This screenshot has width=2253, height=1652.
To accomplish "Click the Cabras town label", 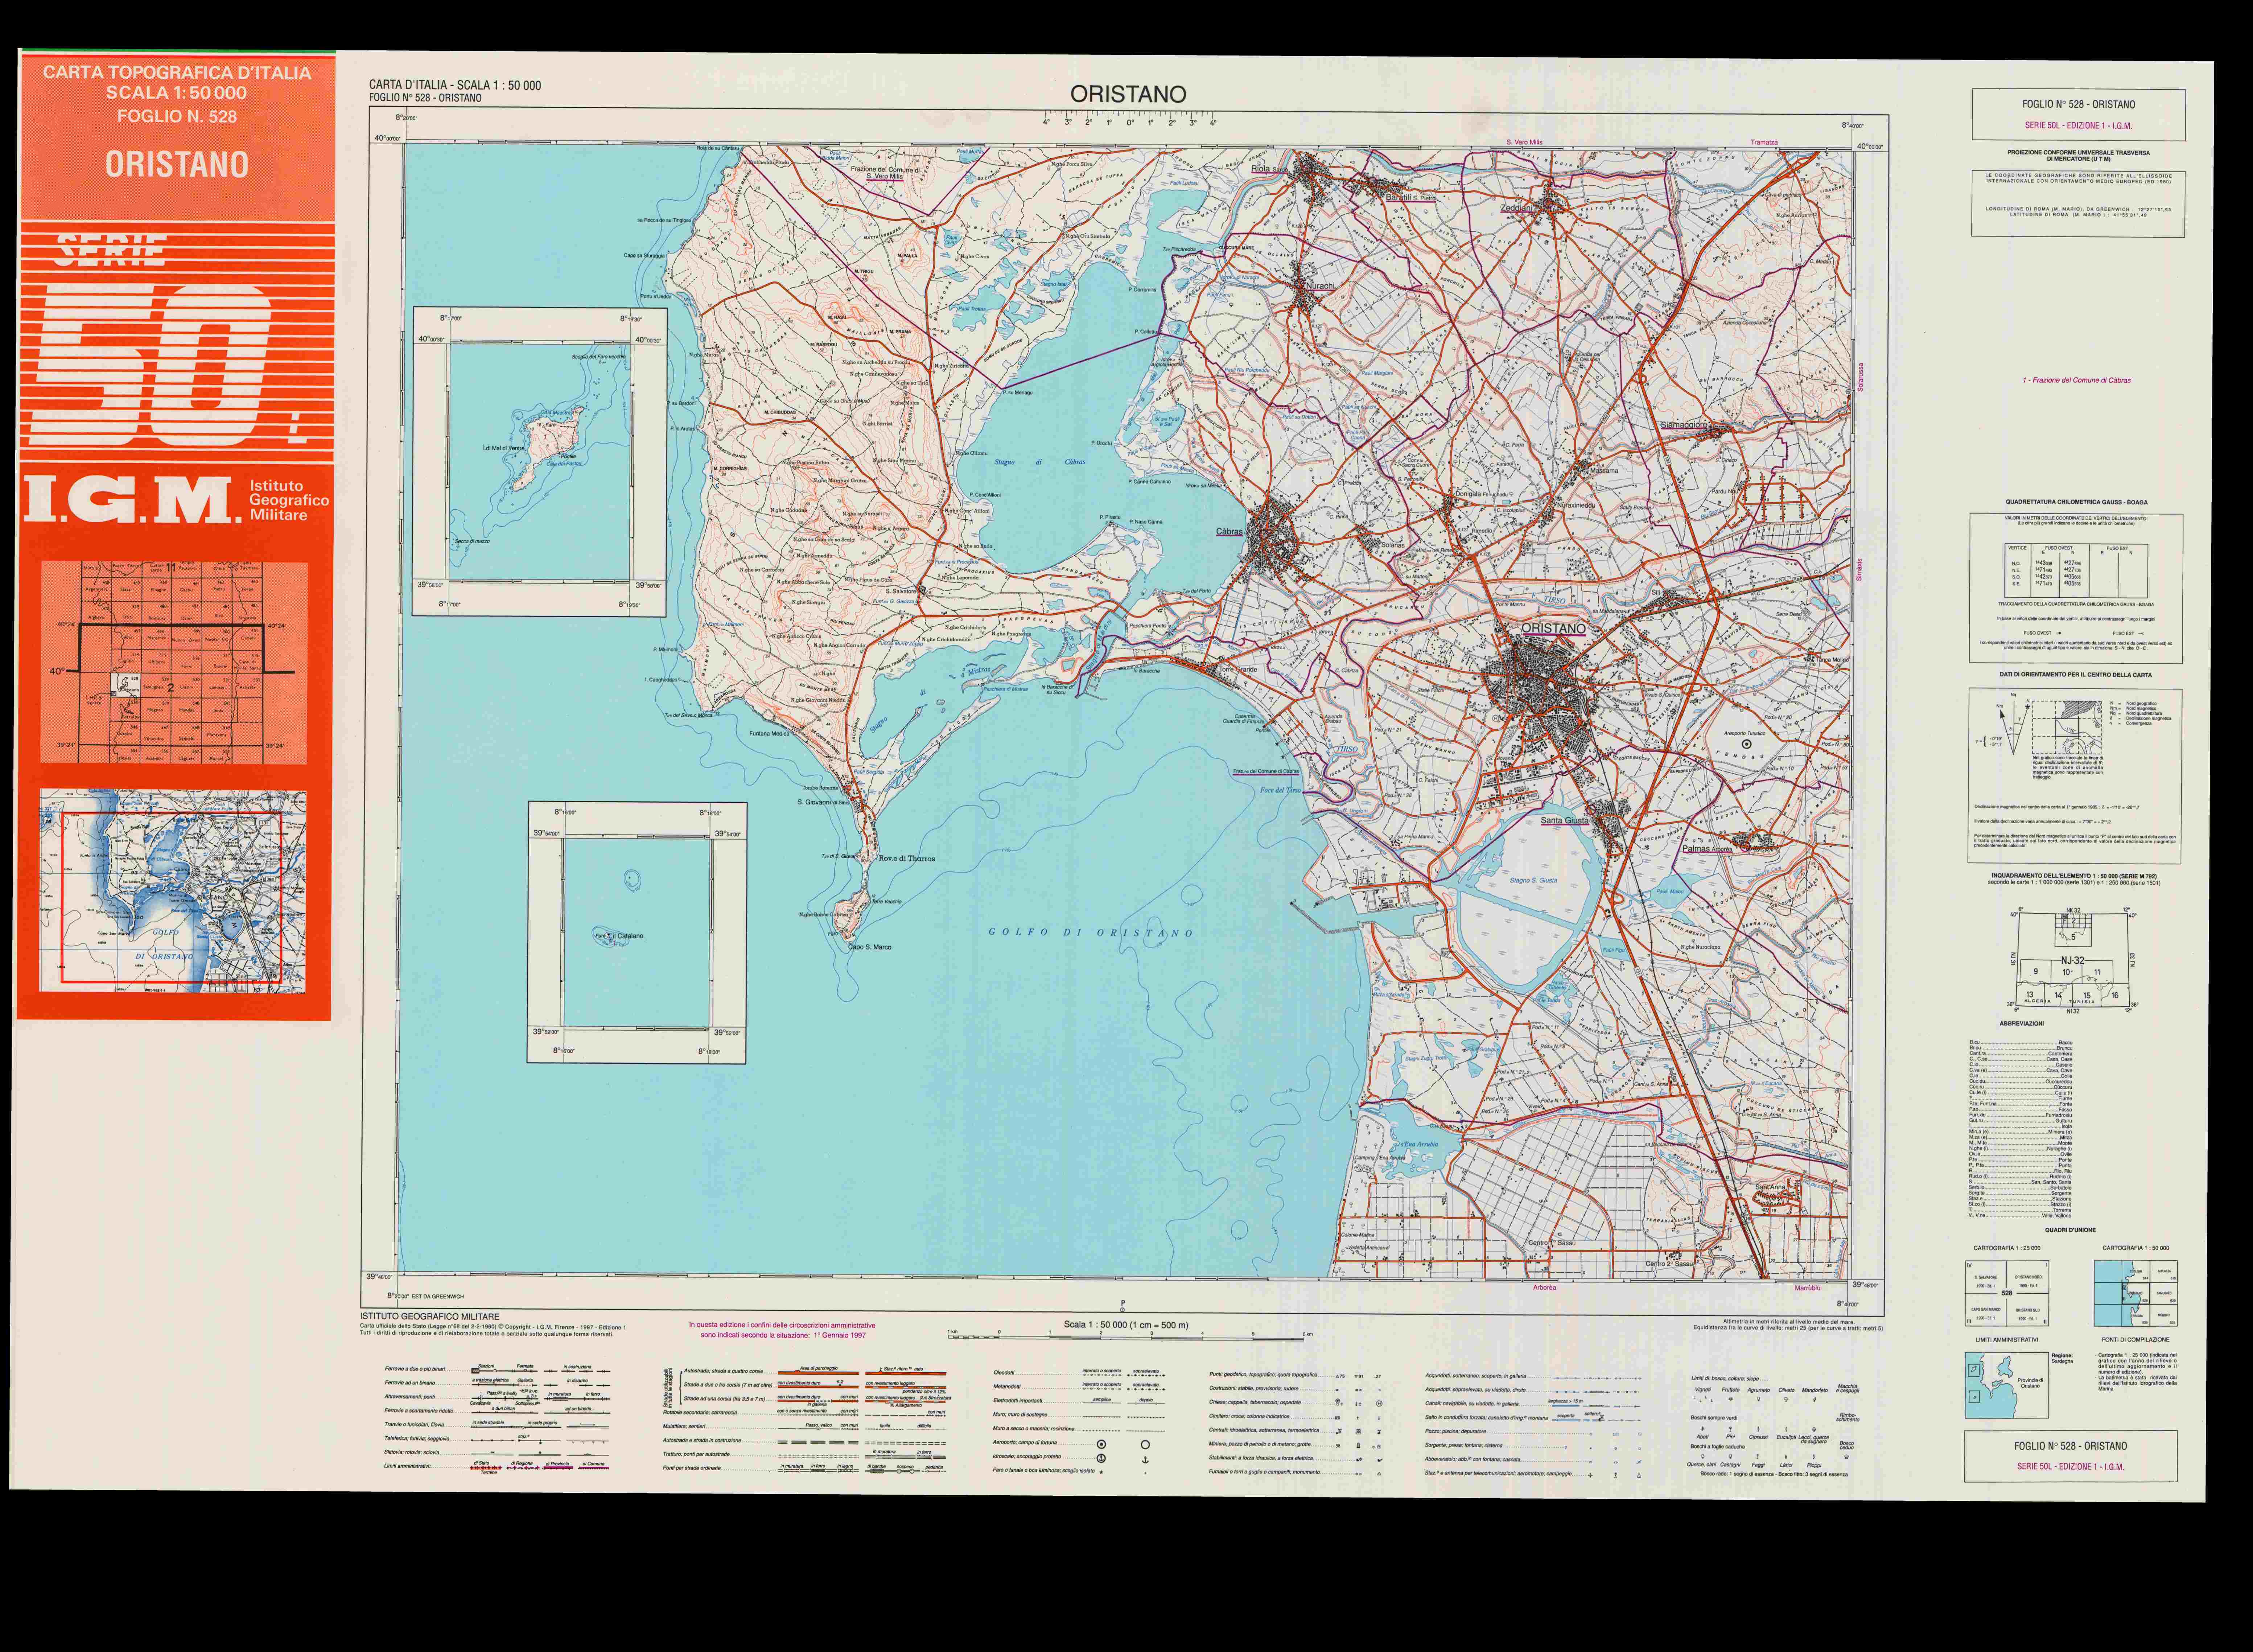I will [1229, 532].
